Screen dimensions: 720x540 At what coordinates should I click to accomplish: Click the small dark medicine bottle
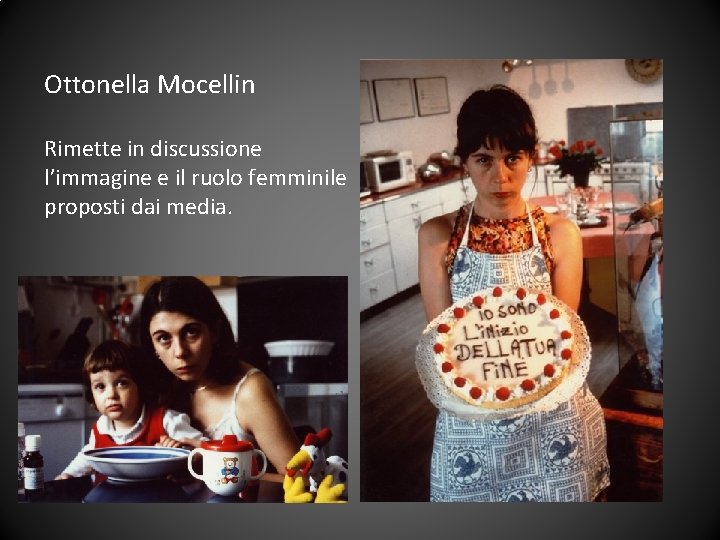33,463
